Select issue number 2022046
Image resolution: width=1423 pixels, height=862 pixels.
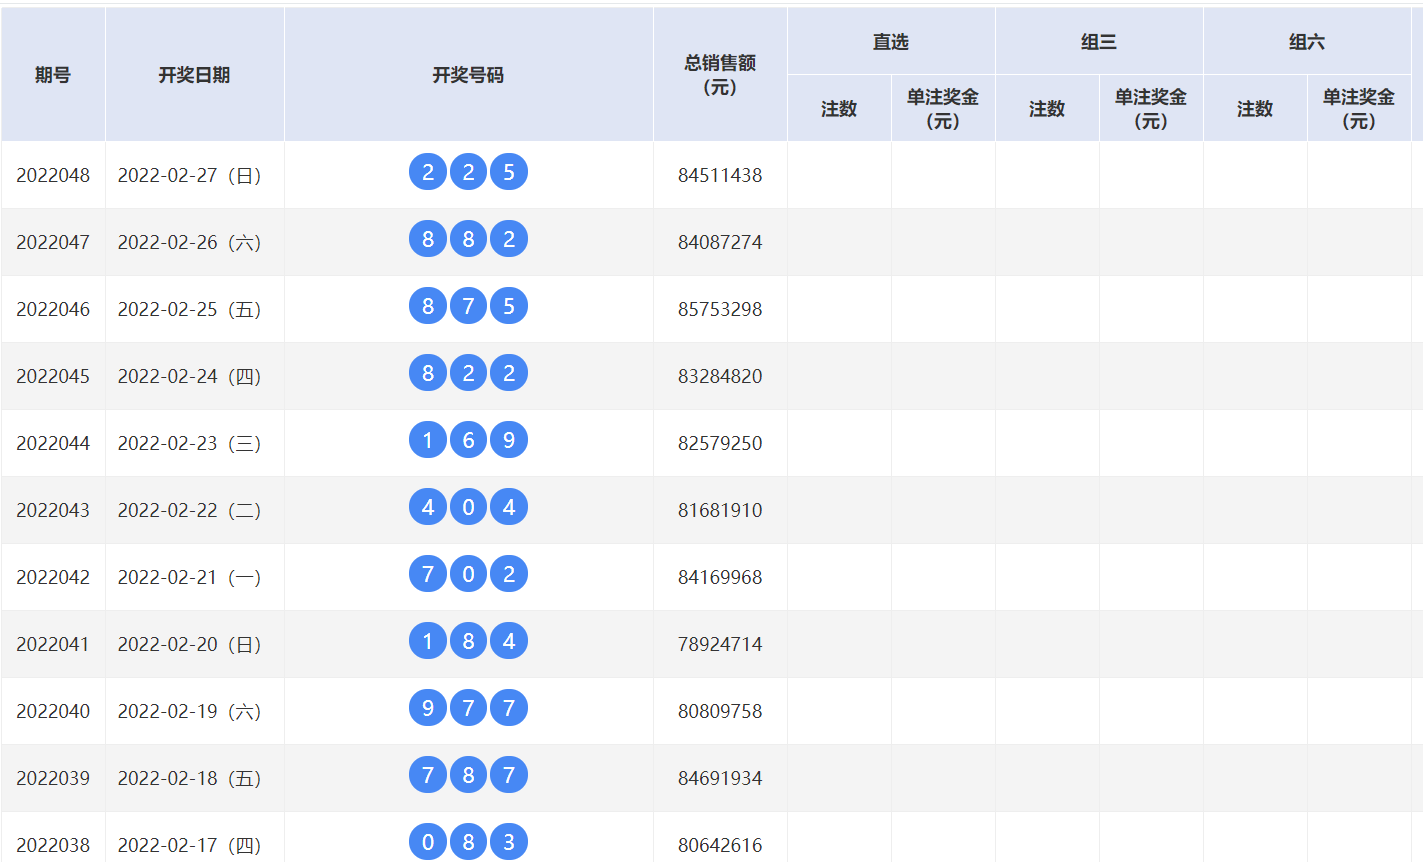tap(53, 309)
